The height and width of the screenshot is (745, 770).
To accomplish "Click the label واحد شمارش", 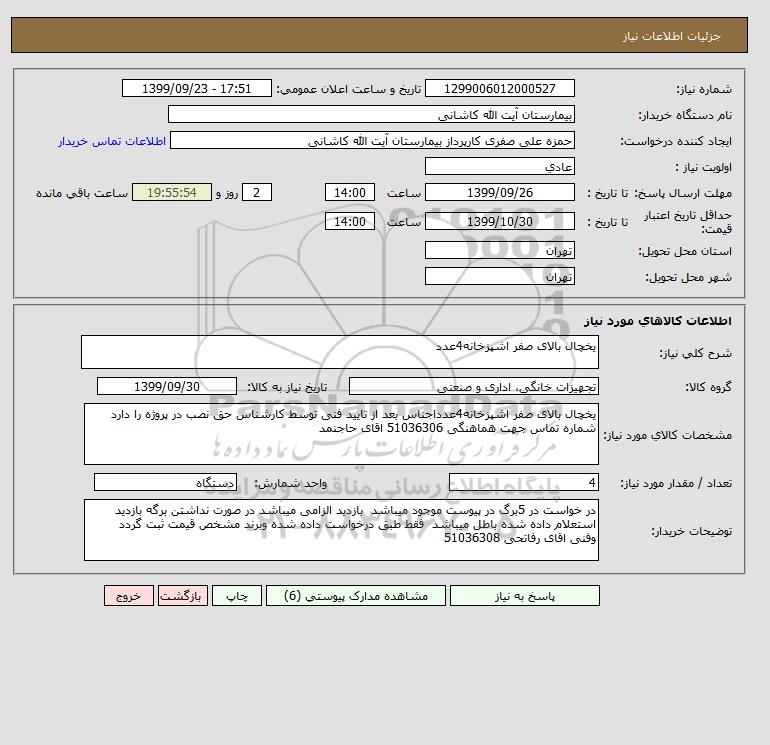I will pos(291,483).
